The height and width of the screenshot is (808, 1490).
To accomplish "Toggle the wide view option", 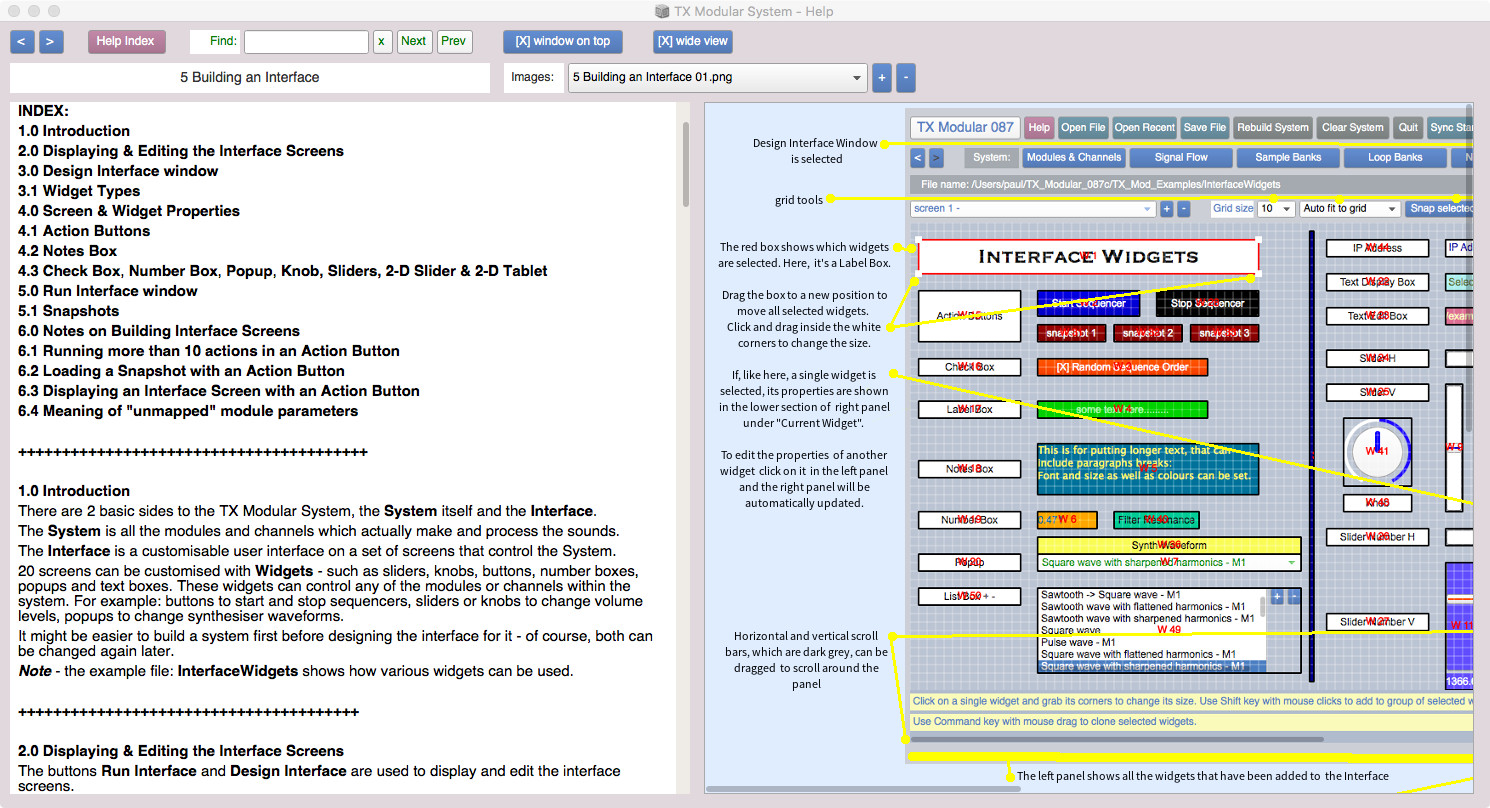I will coord(692,41).
